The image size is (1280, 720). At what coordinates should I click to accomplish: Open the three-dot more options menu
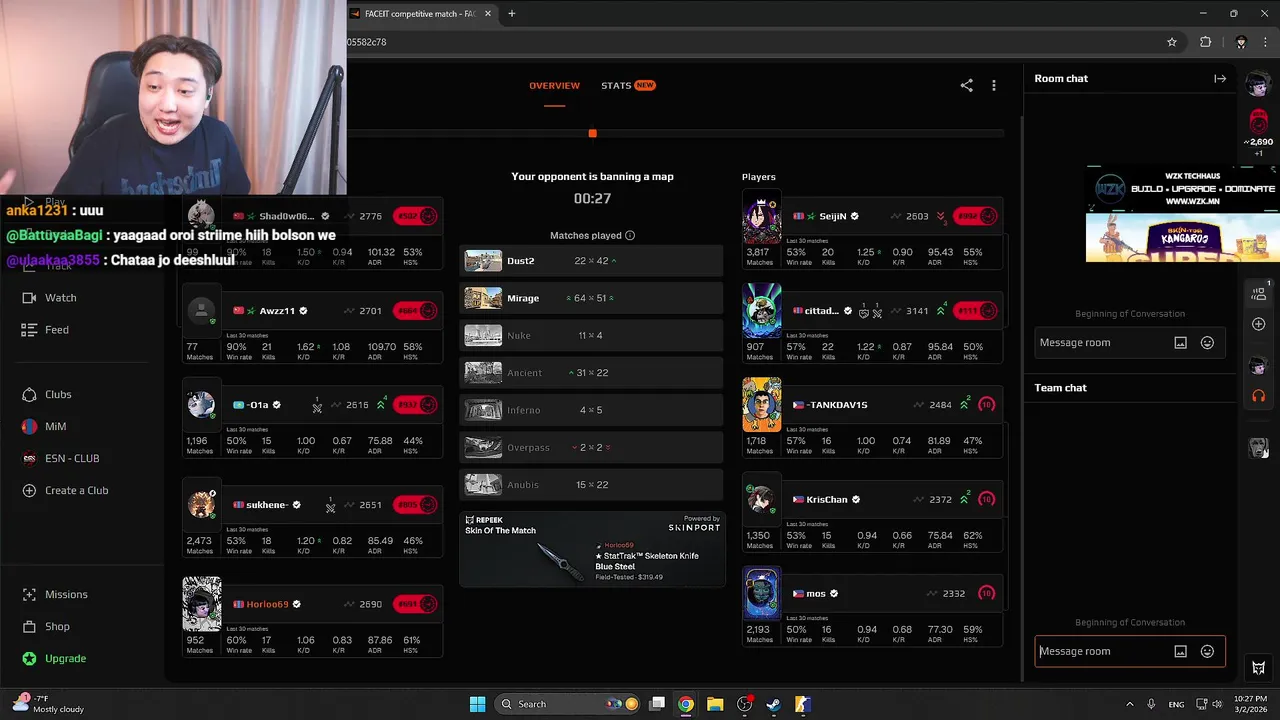(993, 86)
